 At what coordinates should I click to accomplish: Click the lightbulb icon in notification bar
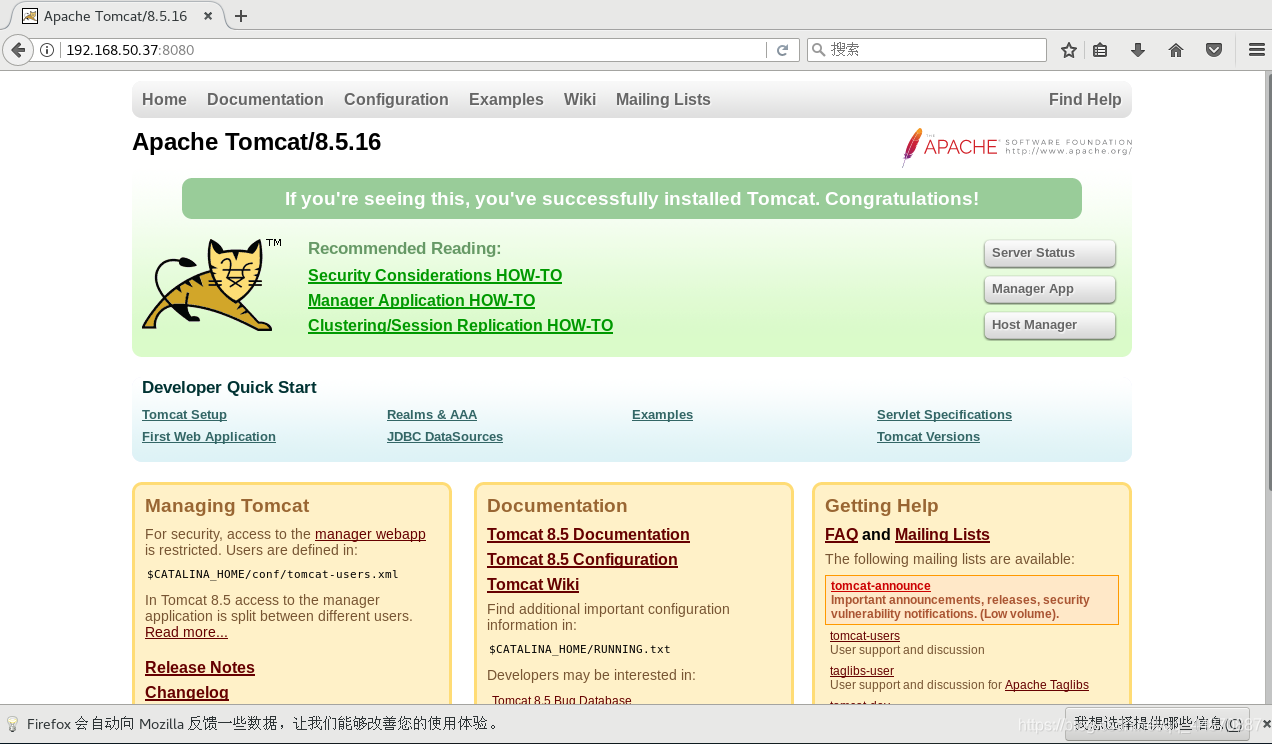tap(13, 724)
